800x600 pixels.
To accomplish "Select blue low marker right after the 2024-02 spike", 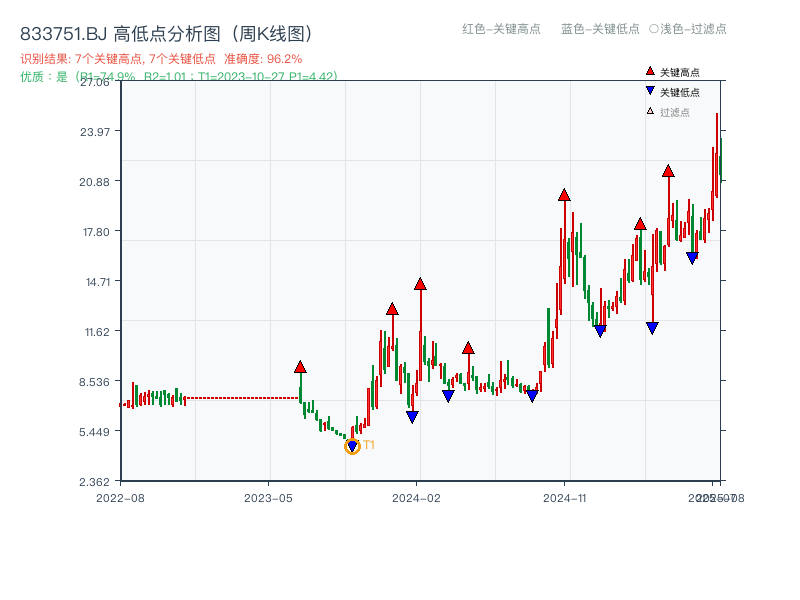I will 448,396.
